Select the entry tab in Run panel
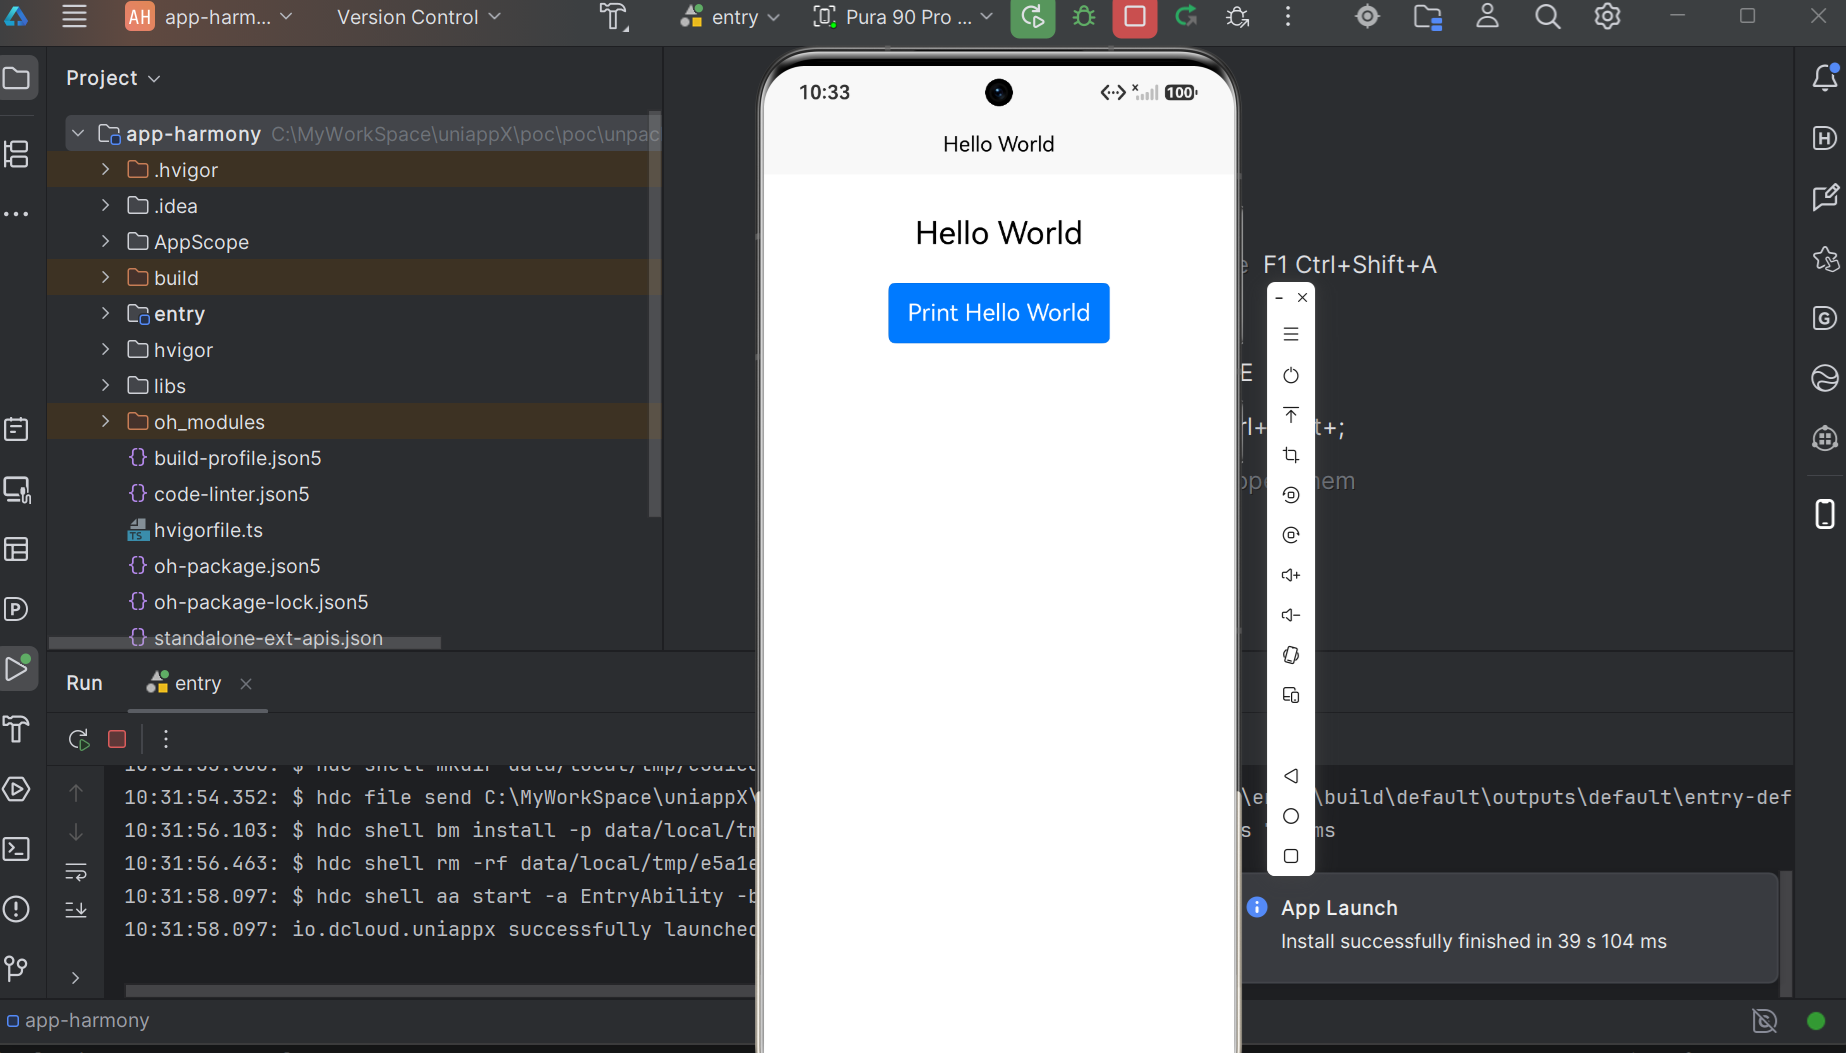 (184, 683)
